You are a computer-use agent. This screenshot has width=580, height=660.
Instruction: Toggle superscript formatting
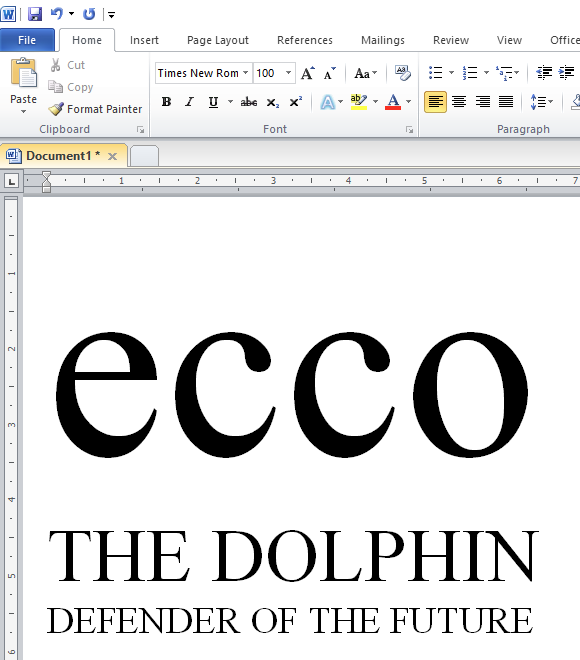(x=296, y=102)
